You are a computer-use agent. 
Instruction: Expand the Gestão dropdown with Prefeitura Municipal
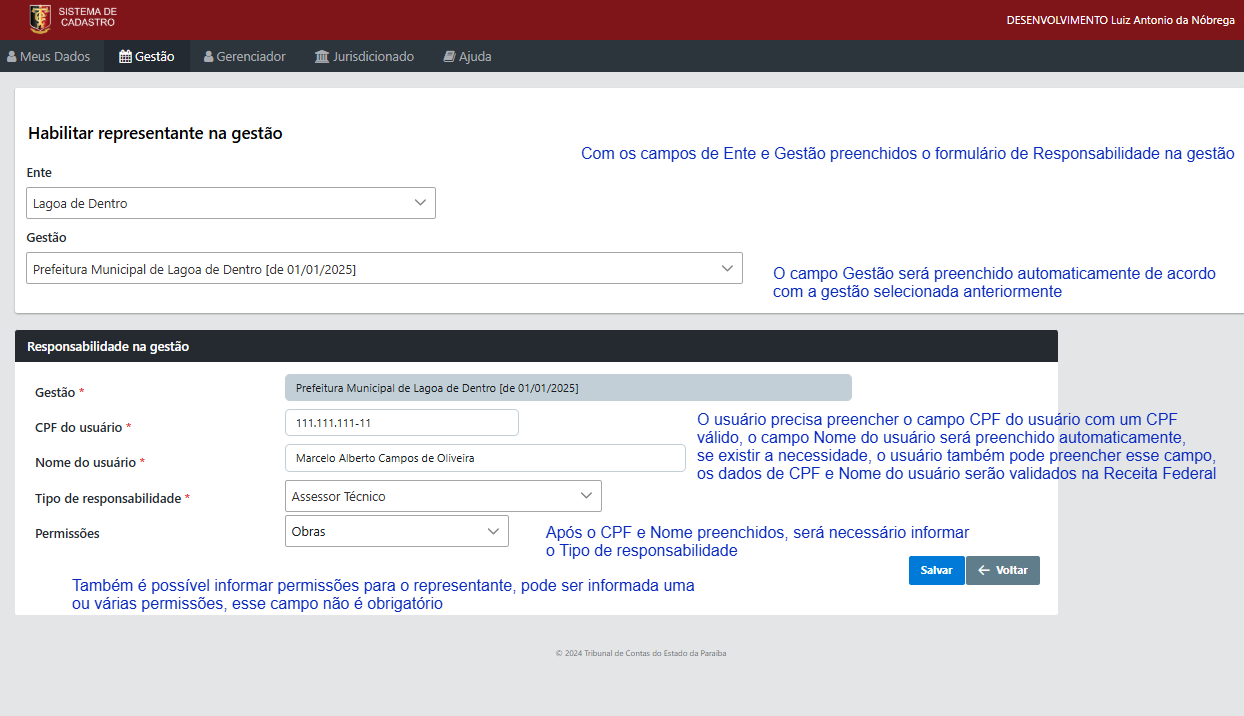coord(384,268)
